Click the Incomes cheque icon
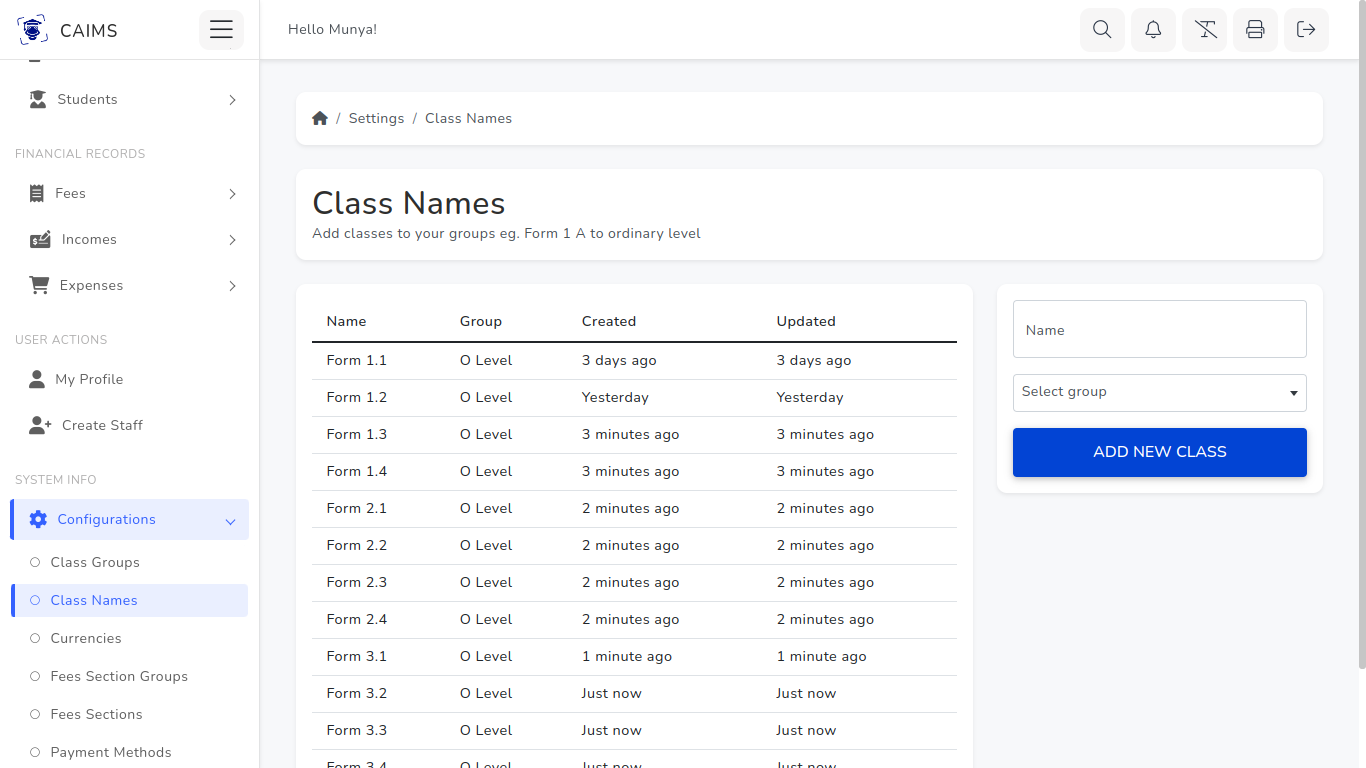 pos(40,239)
